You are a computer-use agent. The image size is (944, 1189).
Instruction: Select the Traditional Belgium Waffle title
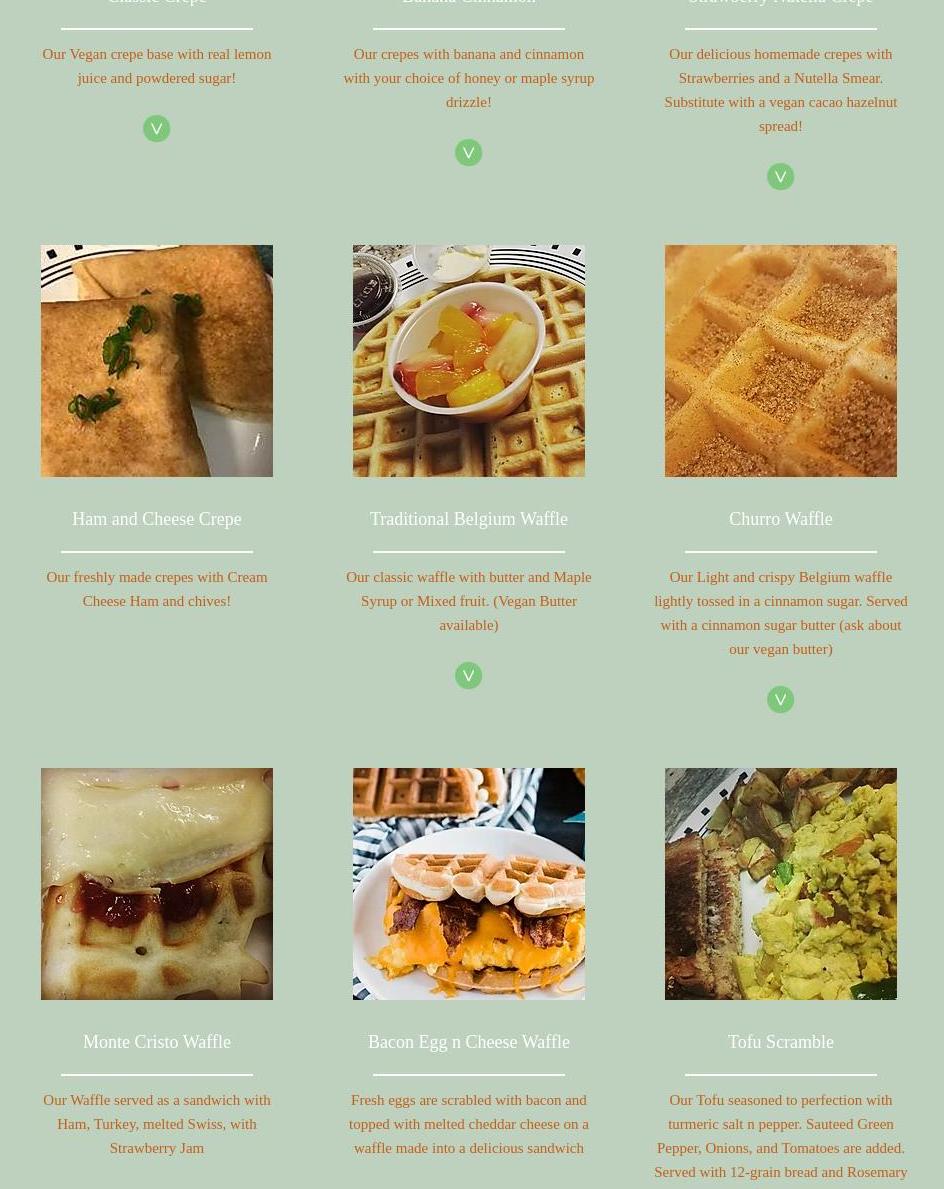pyautogui.click(x=469, y=519)
